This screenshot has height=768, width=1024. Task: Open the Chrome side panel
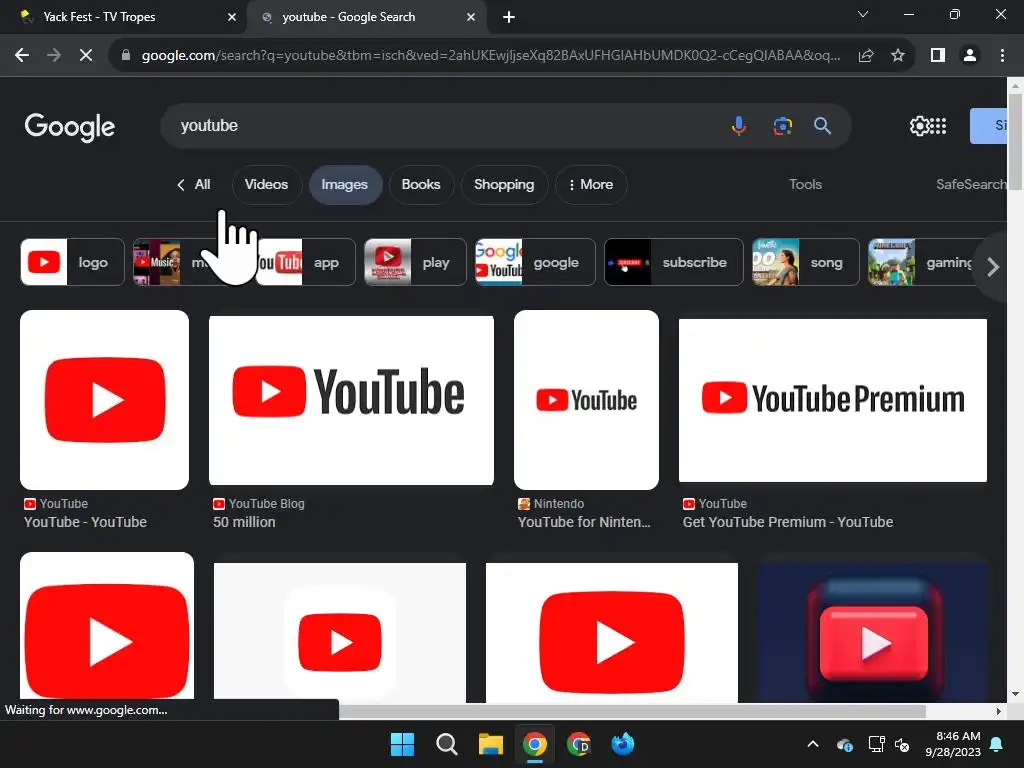(x=938, y=56)
